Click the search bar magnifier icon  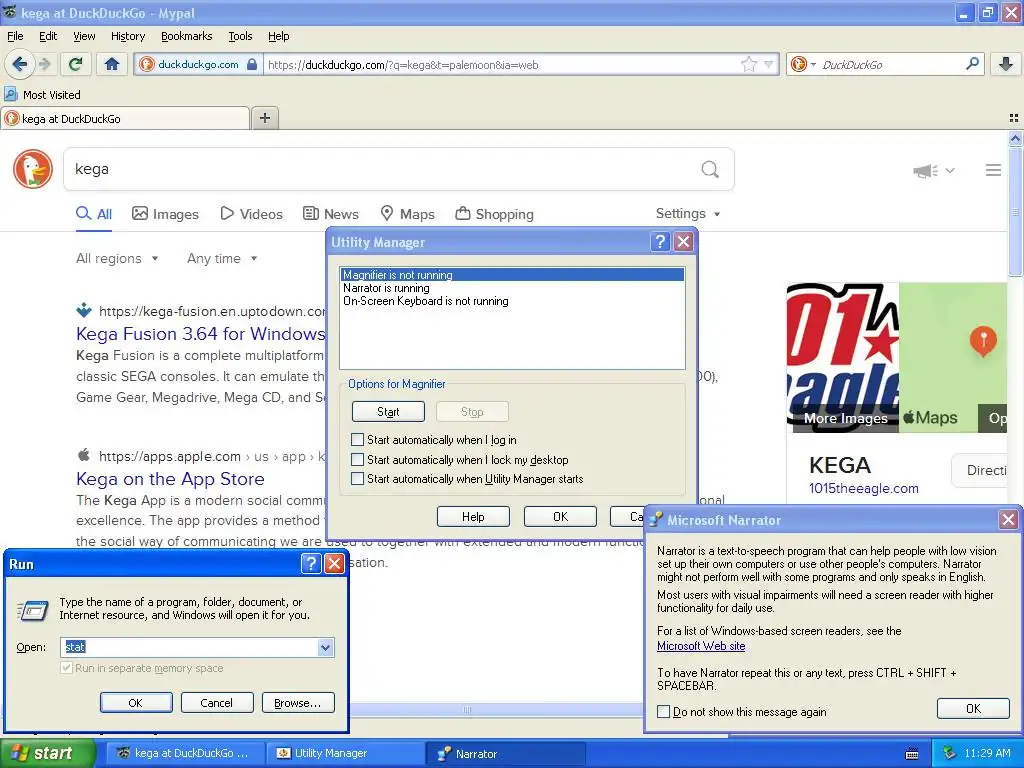coord(972,64)
